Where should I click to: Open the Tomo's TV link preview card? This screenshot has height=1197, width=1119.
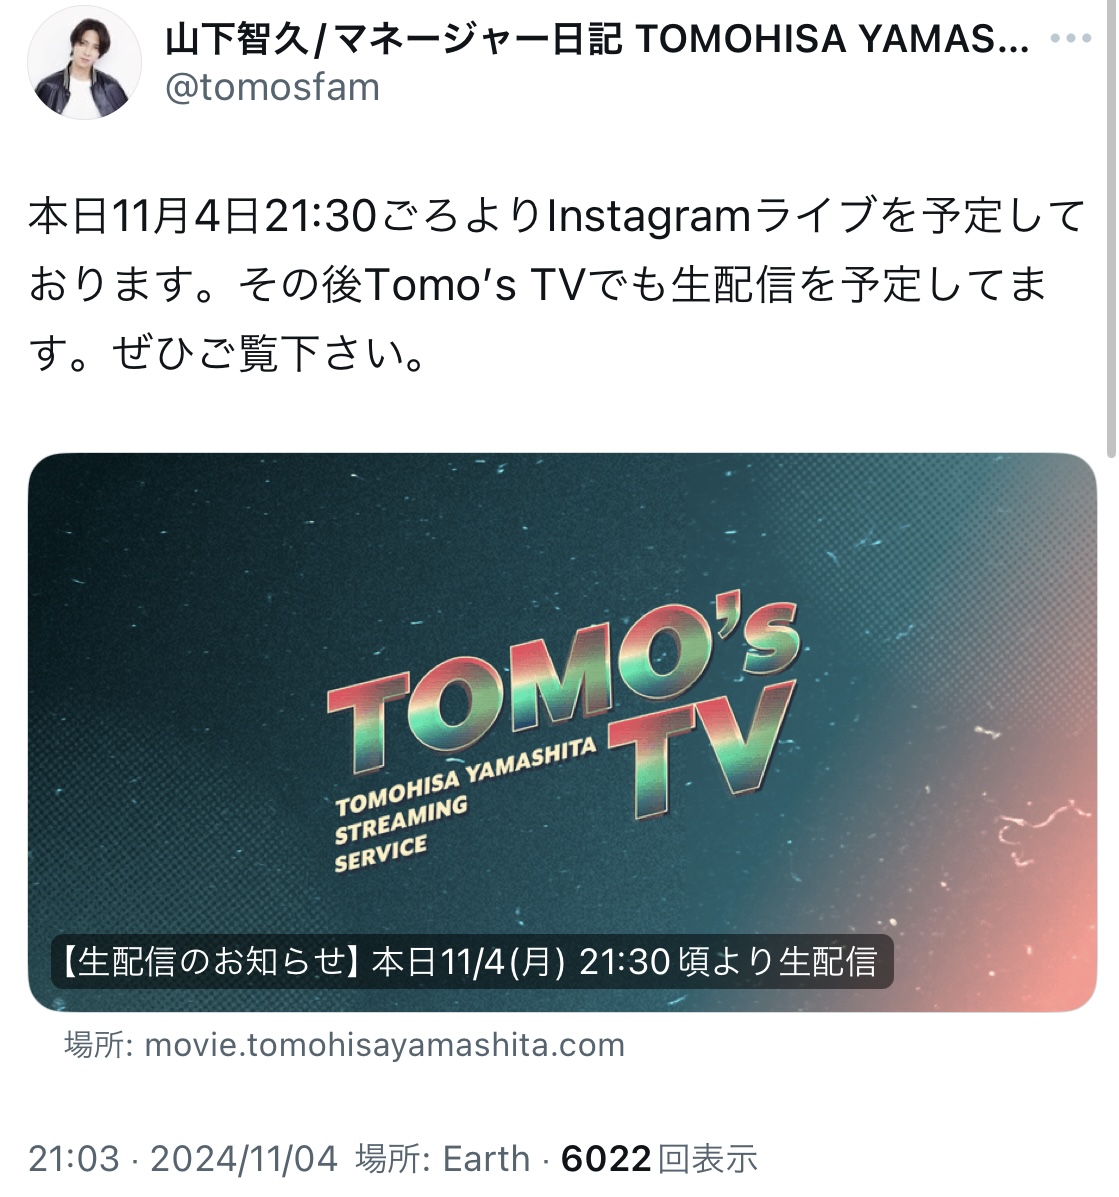click(563, 733)
